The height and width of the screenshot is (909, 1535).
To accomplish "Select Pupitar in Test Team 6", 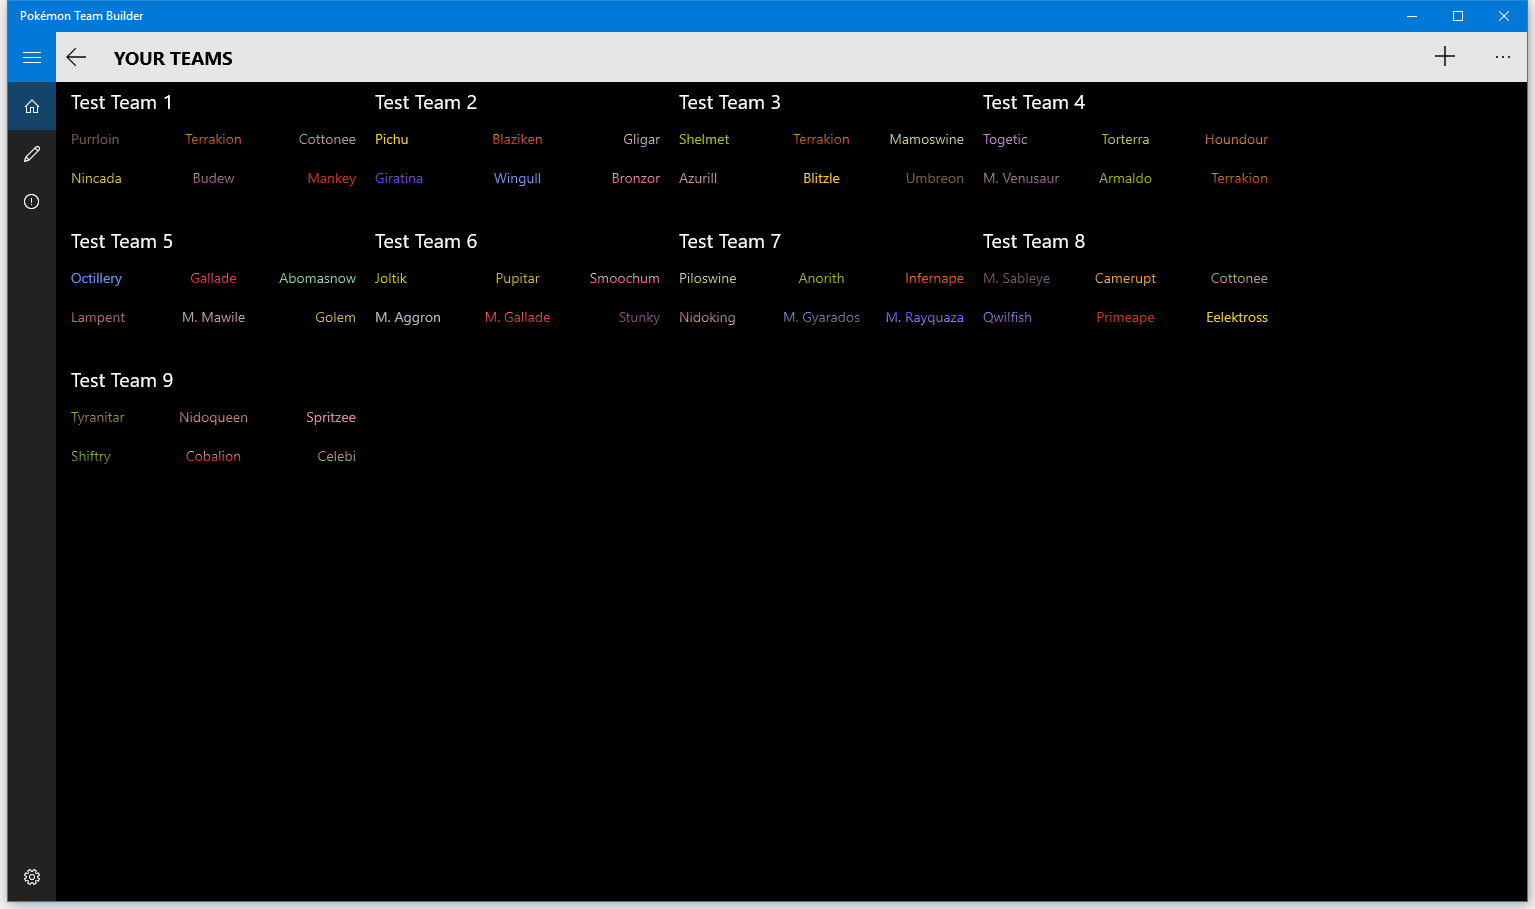I will pos(517,278).
